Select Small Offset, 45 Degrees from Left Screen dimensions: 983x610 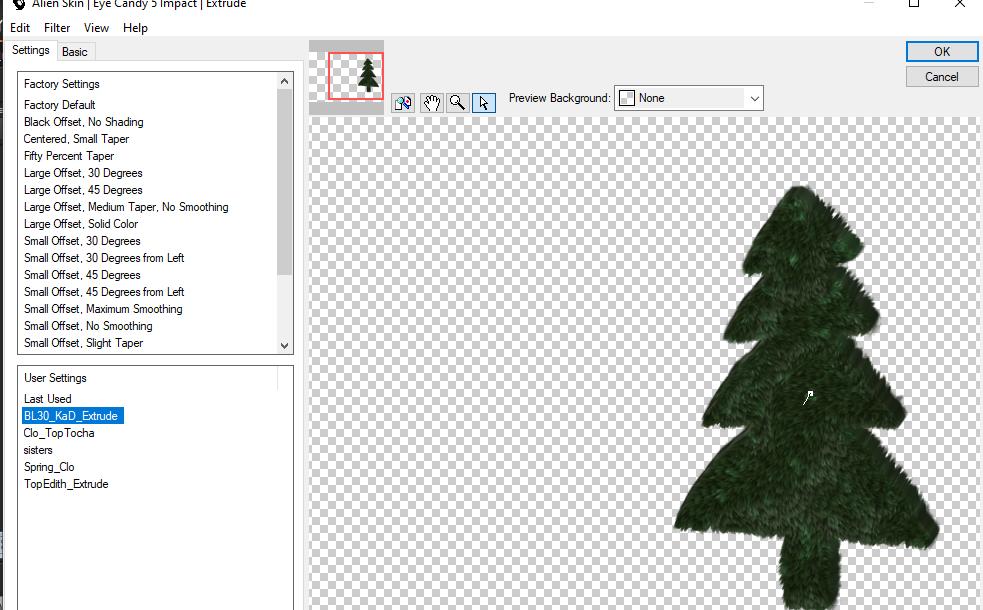[x=104, y=292]
